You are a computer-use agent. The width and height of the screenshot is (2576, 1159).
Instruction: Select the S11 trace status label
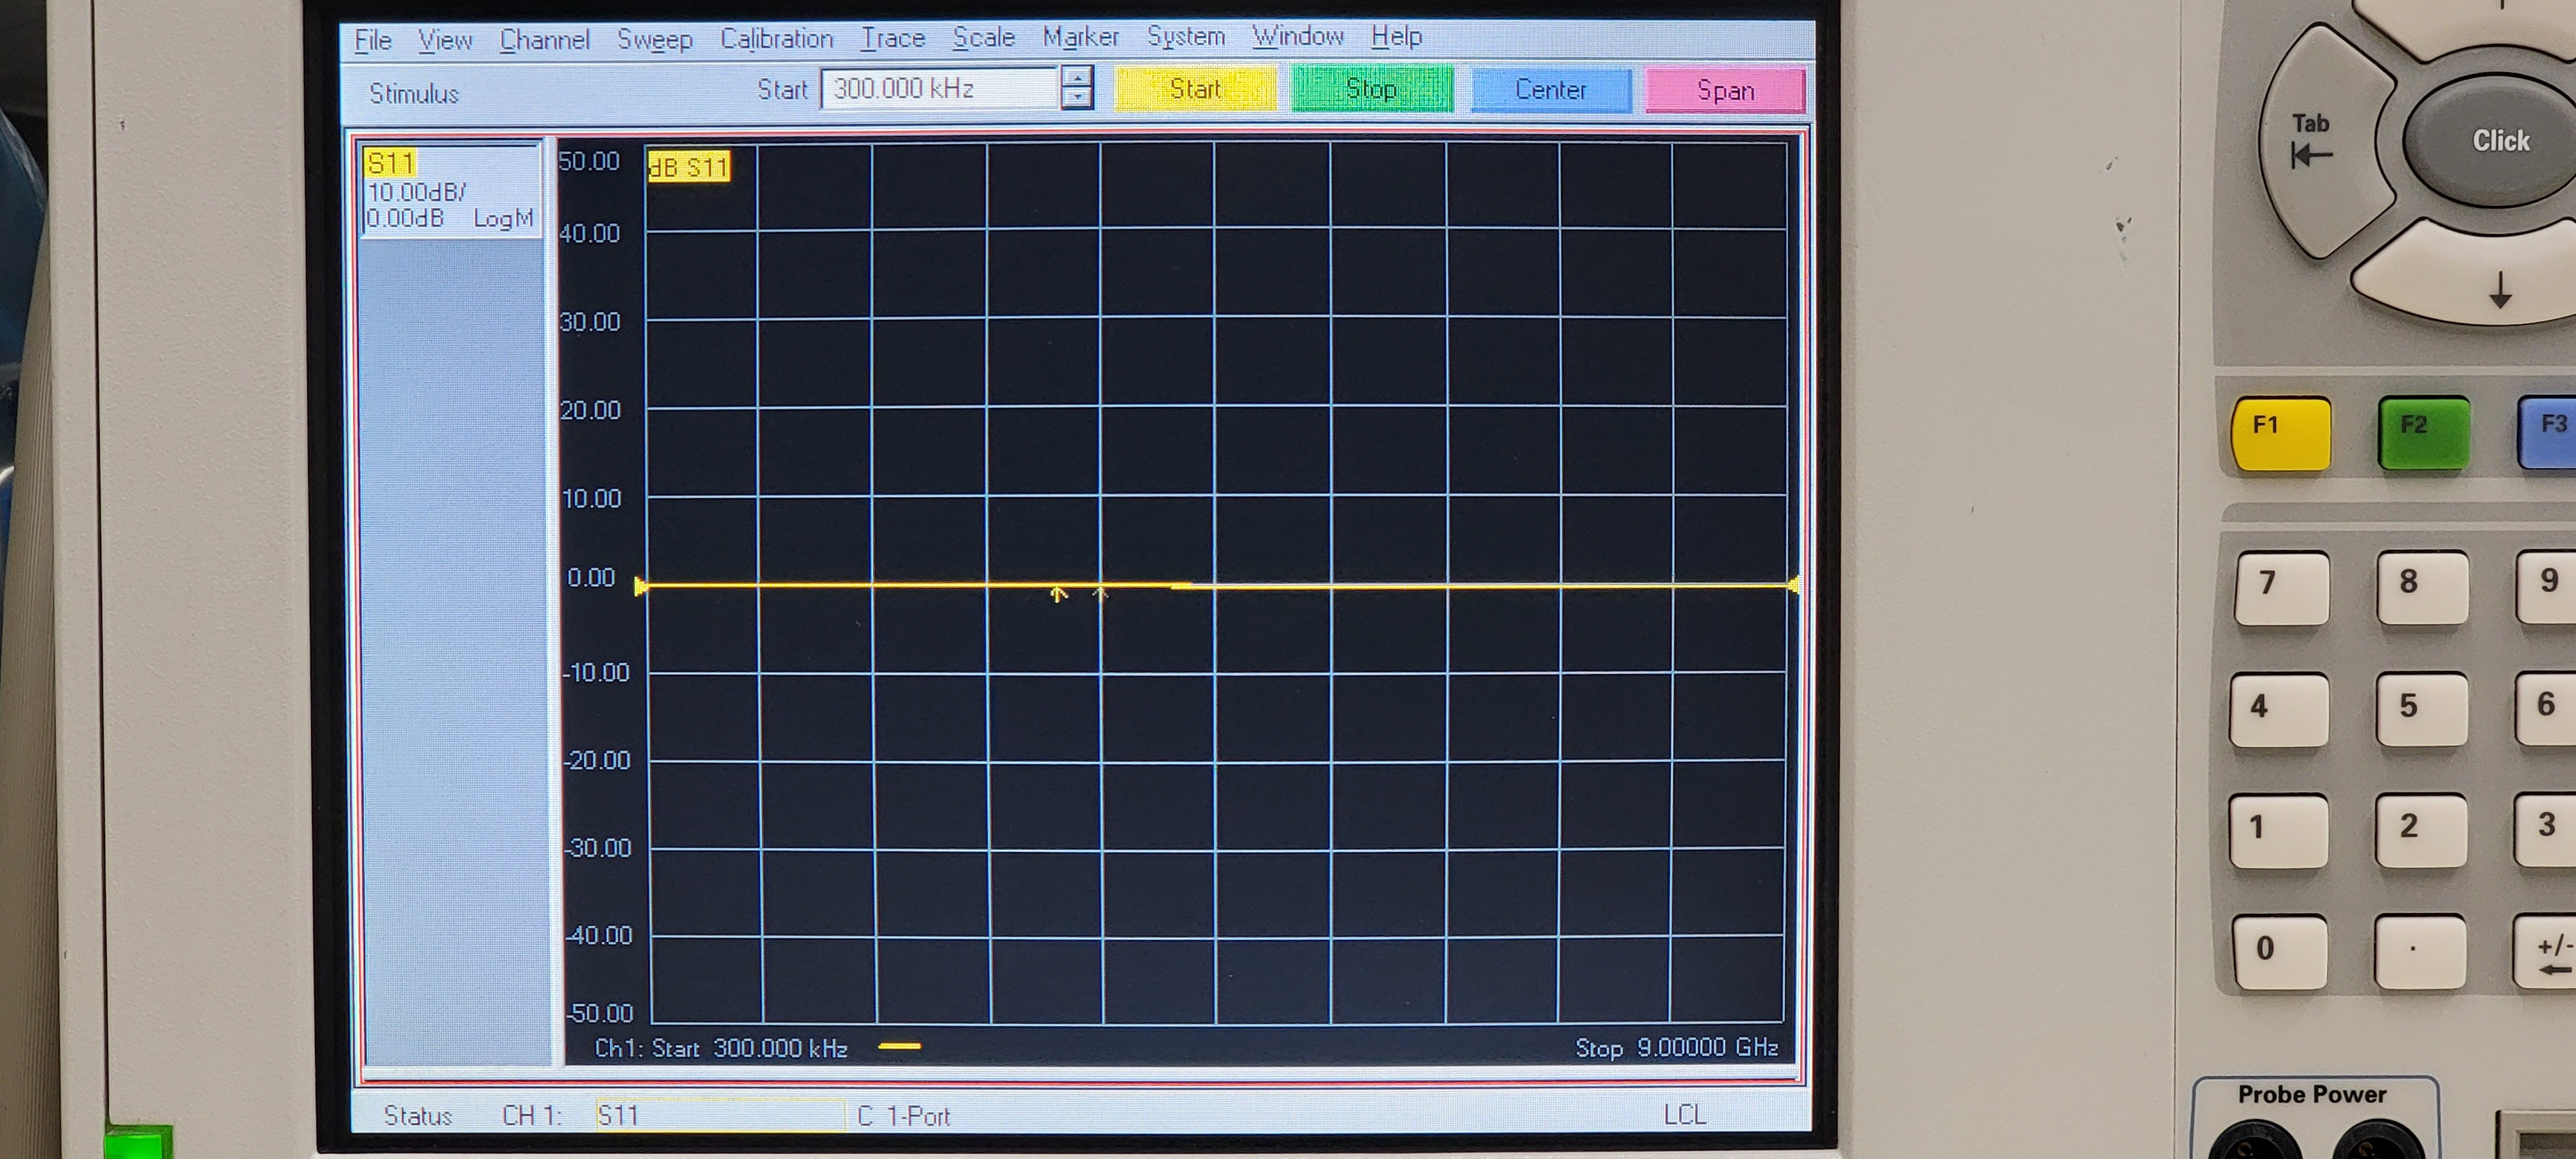[390, 163]
